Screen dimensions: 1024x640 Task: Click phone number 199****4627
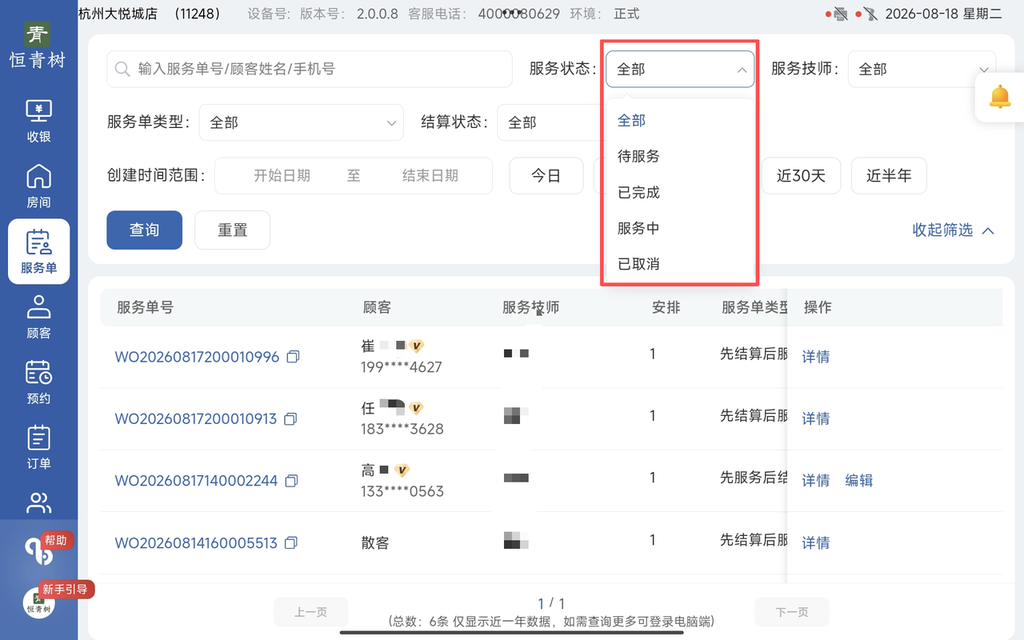tap(402, 367)
